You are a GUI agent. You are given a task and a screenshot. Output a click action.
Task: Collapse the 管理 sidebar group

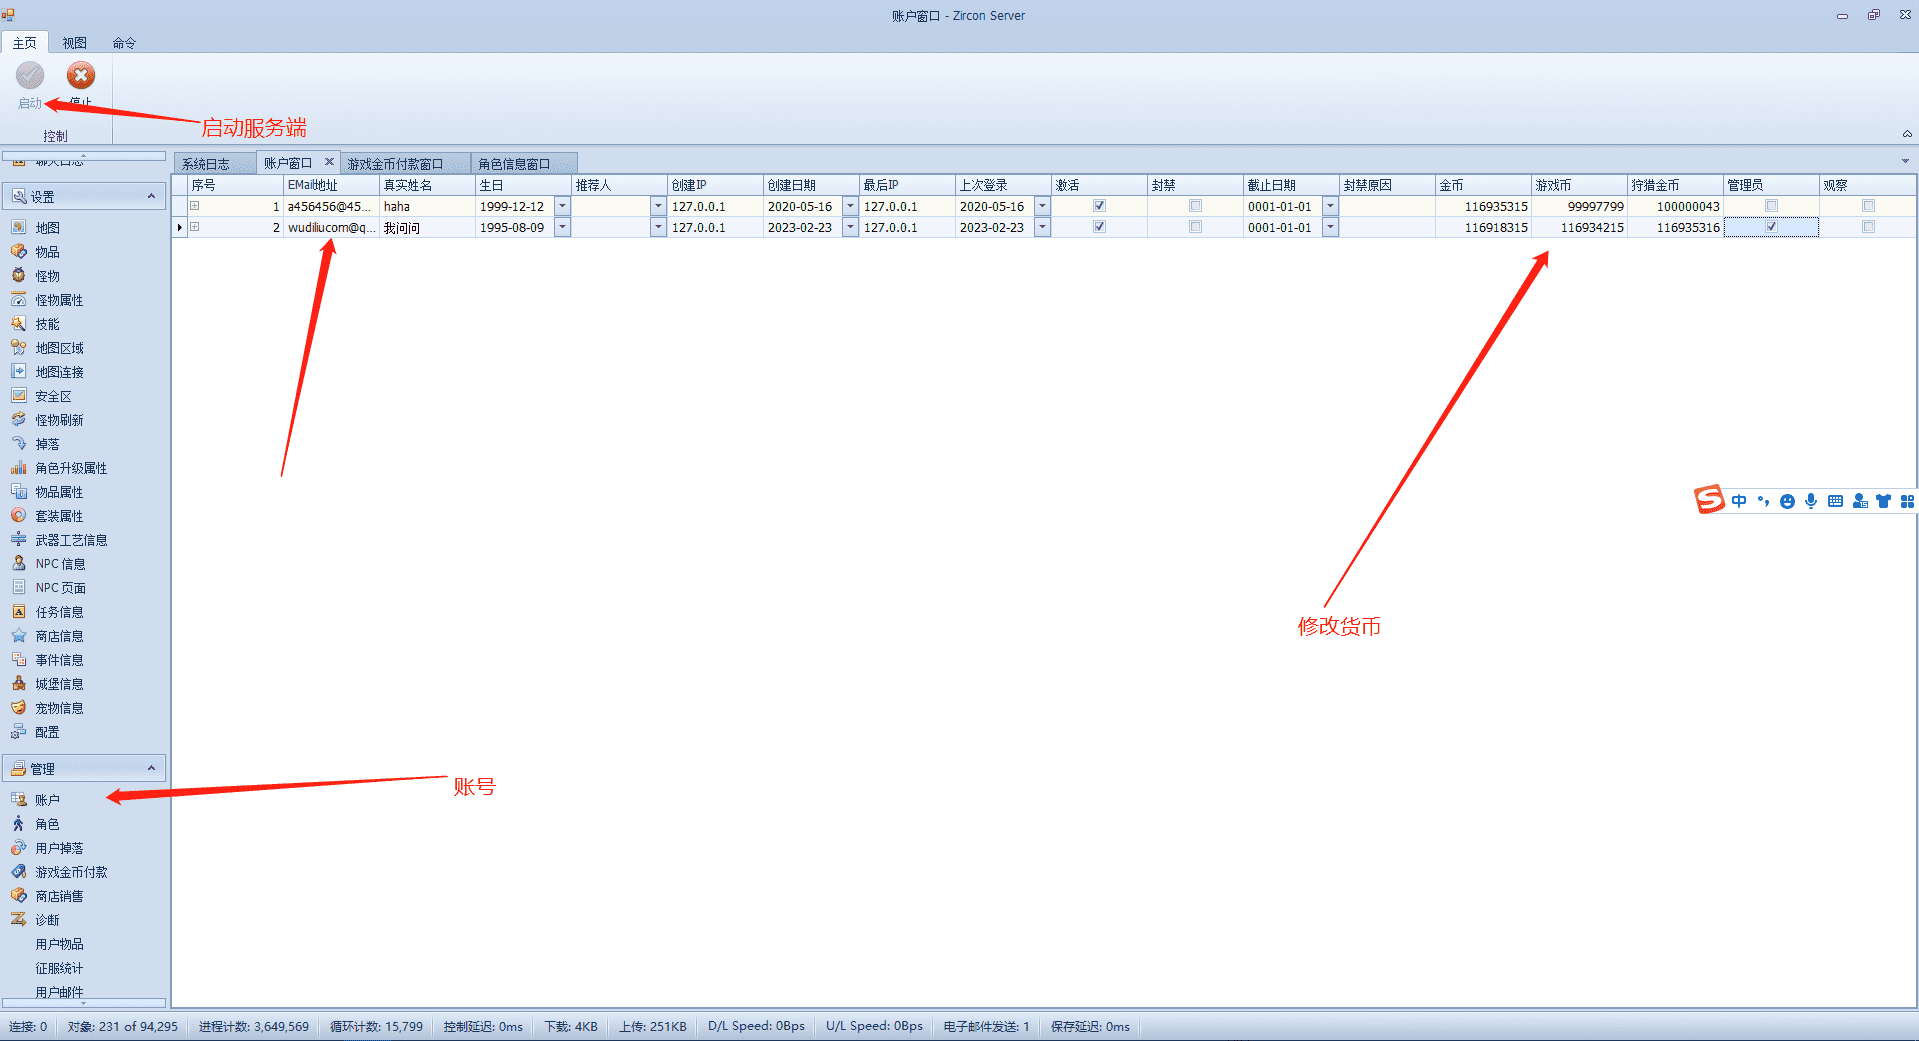pyautogui.click(x=151, y=768)
